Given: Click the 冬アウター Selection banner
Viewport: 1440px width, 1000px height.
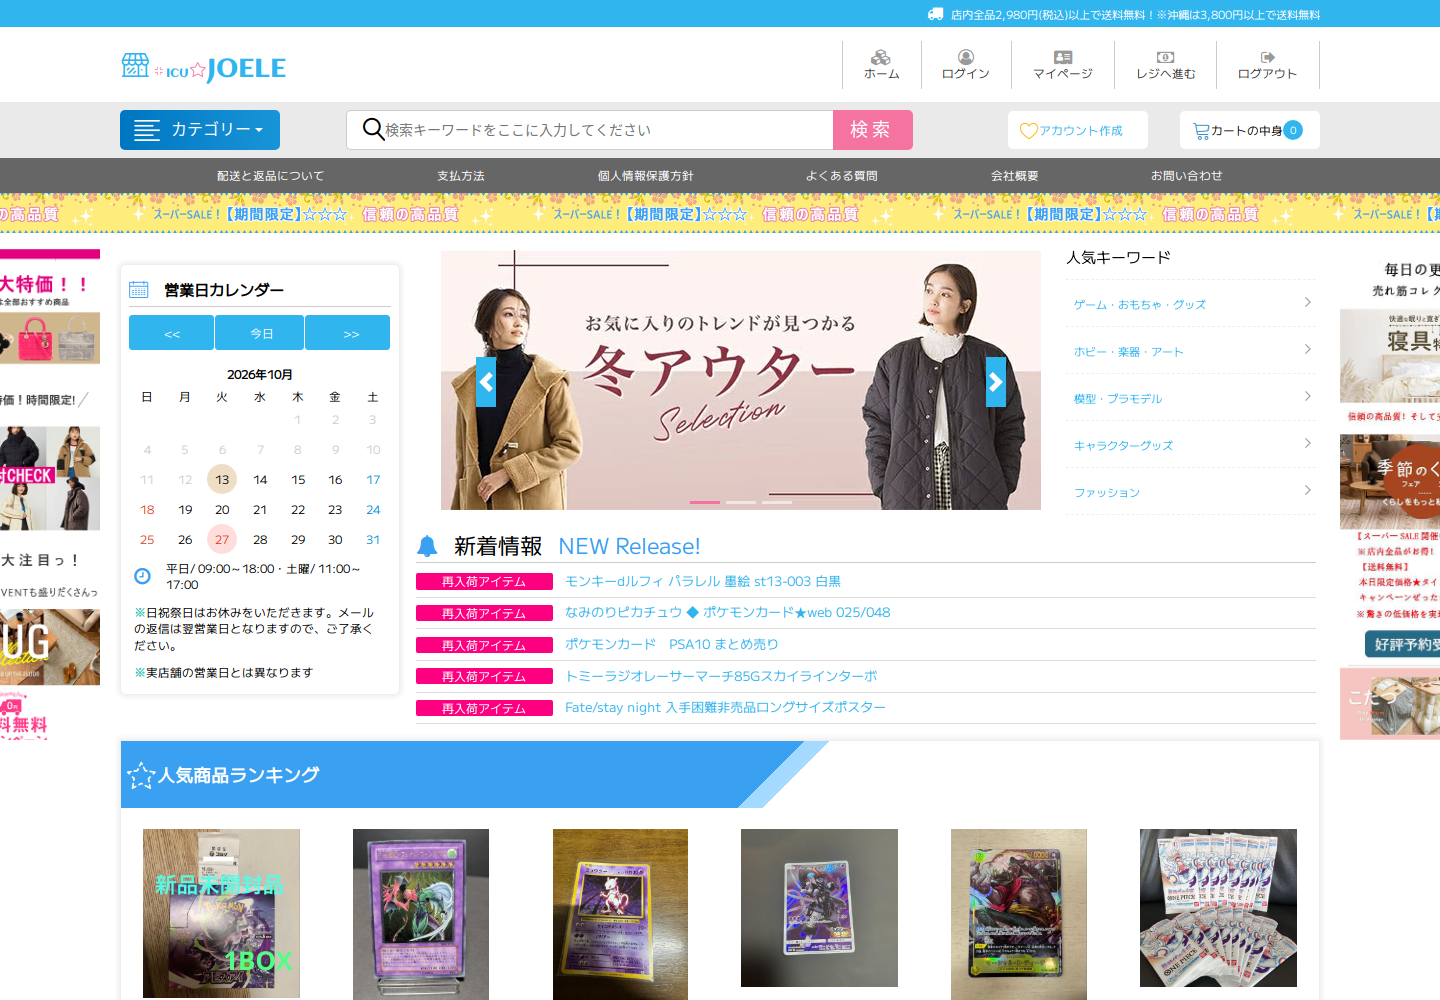Looking at the screenshot, I should (741, 380).
